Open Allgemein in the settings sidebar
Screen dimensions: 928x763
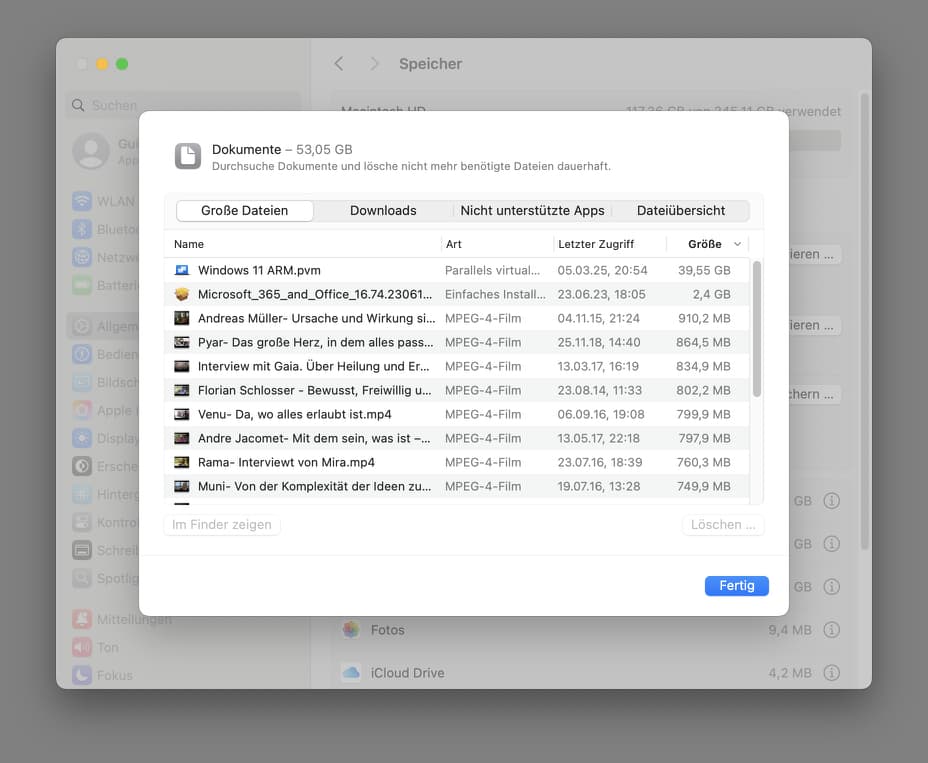104,326
